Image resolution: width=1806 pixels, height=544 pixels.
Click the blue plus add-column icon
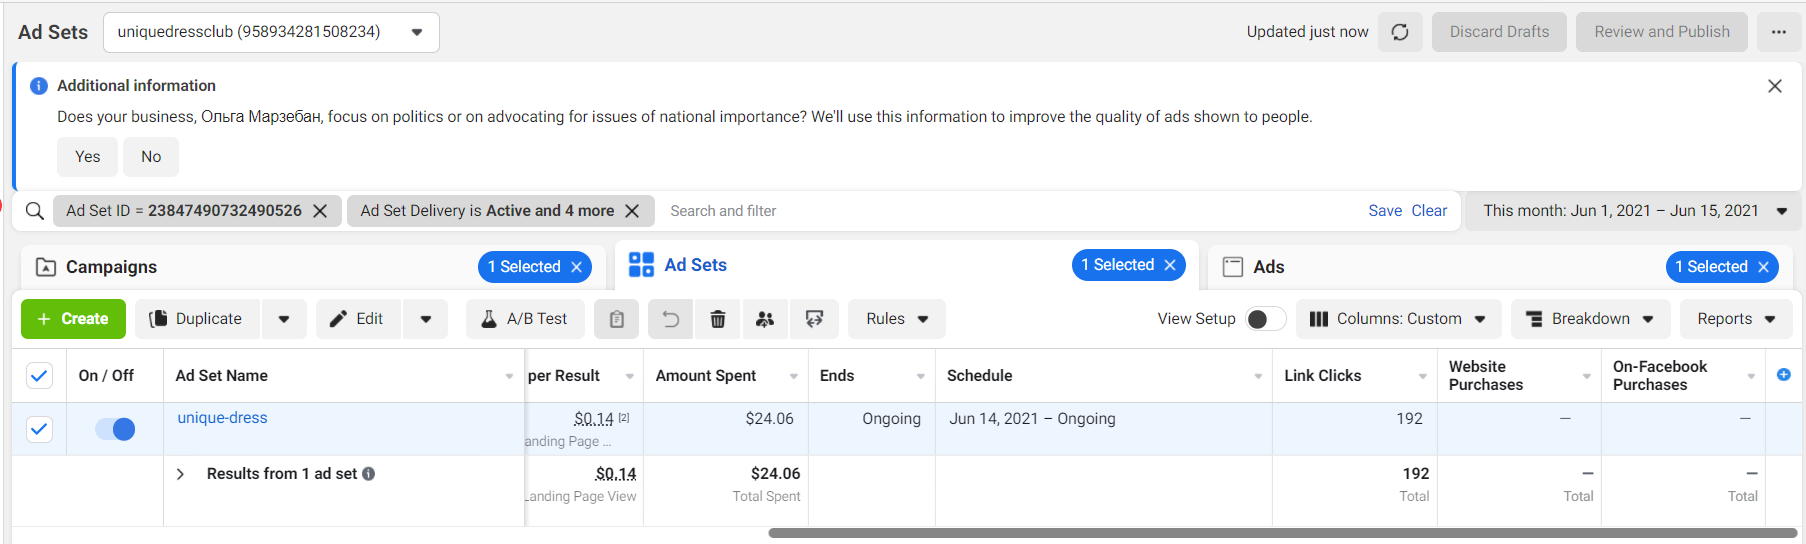click(1783, 375)
